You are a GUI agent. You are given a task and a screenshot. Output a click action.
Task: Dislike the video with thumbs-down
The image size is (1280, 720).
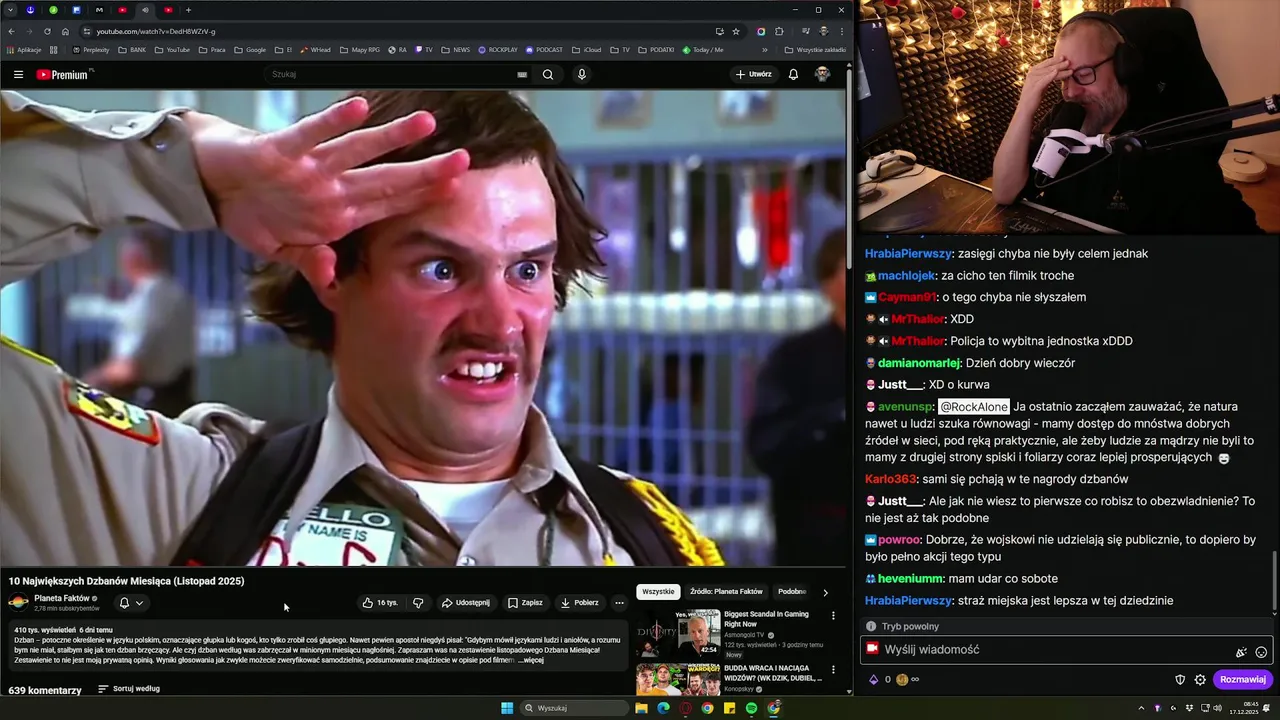pos(418,603)
